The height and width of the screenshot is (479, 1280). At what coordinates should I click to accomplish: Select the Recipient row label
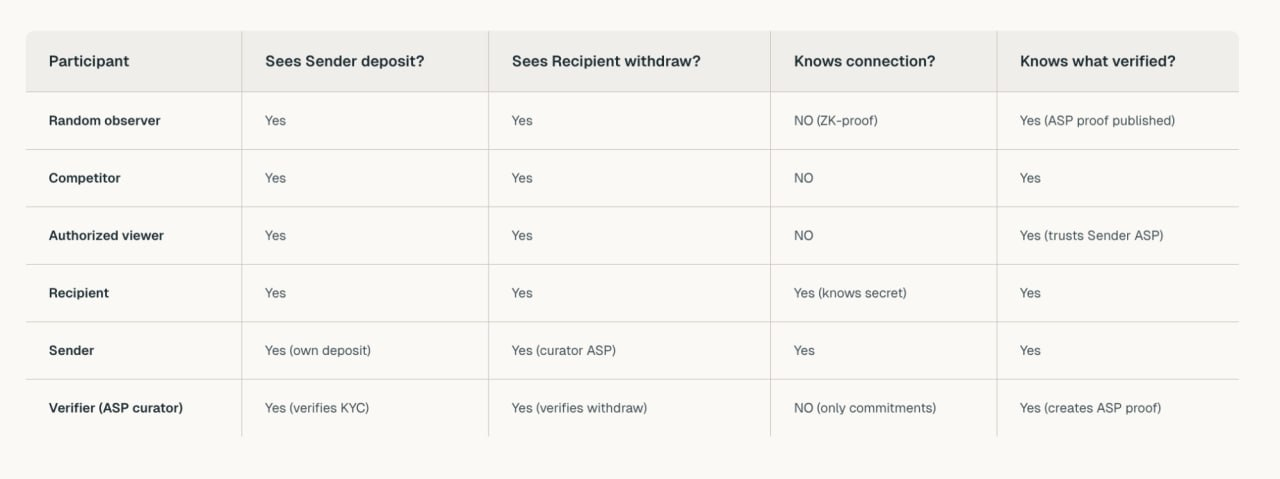[x=78, y=293]
